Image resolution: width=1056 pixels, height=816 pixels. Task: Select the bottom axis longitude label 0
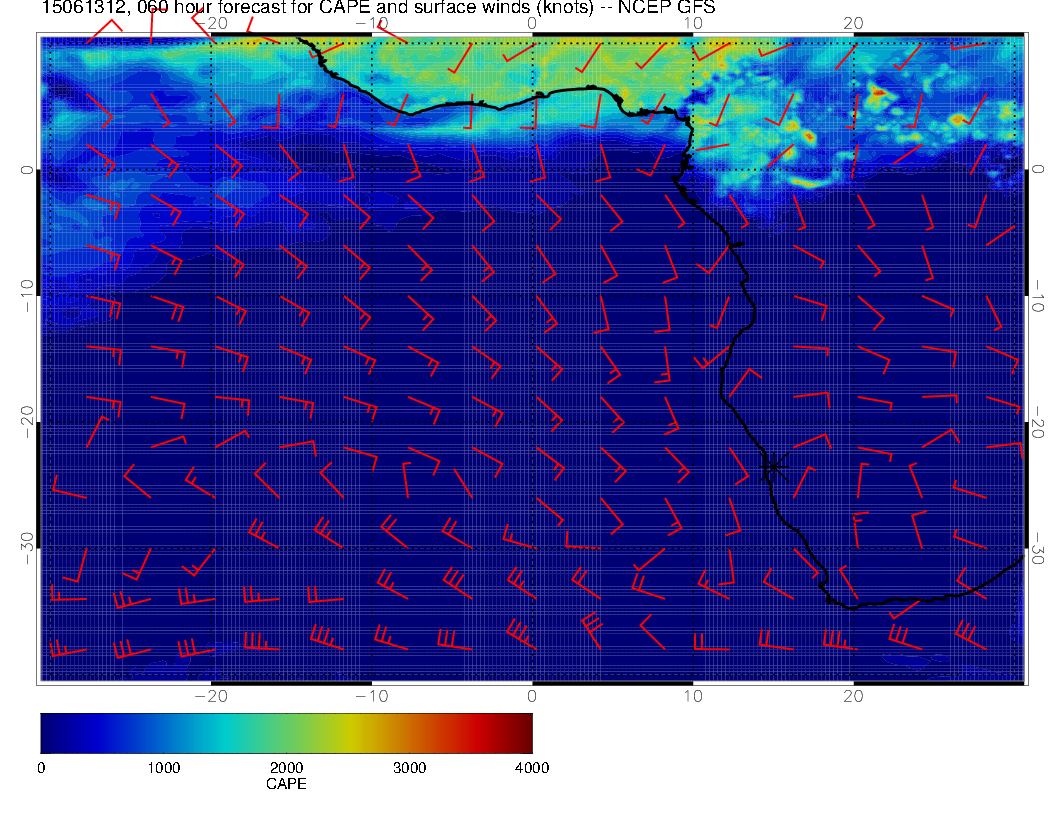532,695
